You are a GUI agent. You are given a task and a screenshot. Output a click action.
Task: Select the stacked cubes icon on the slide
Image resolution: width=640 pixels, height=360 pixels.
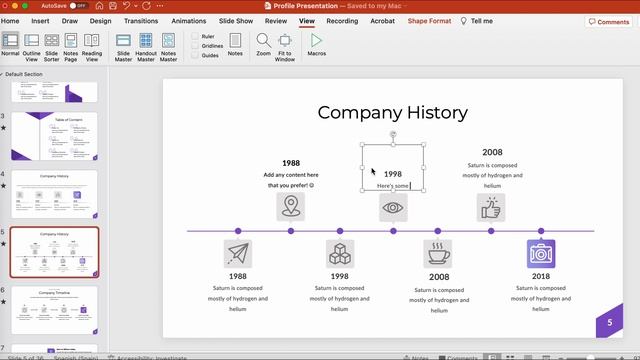point(340,253)
